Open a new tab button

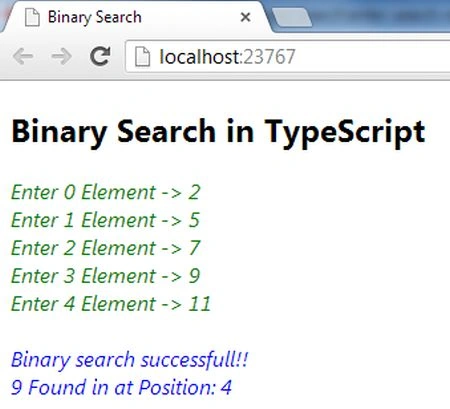[292, 17]
